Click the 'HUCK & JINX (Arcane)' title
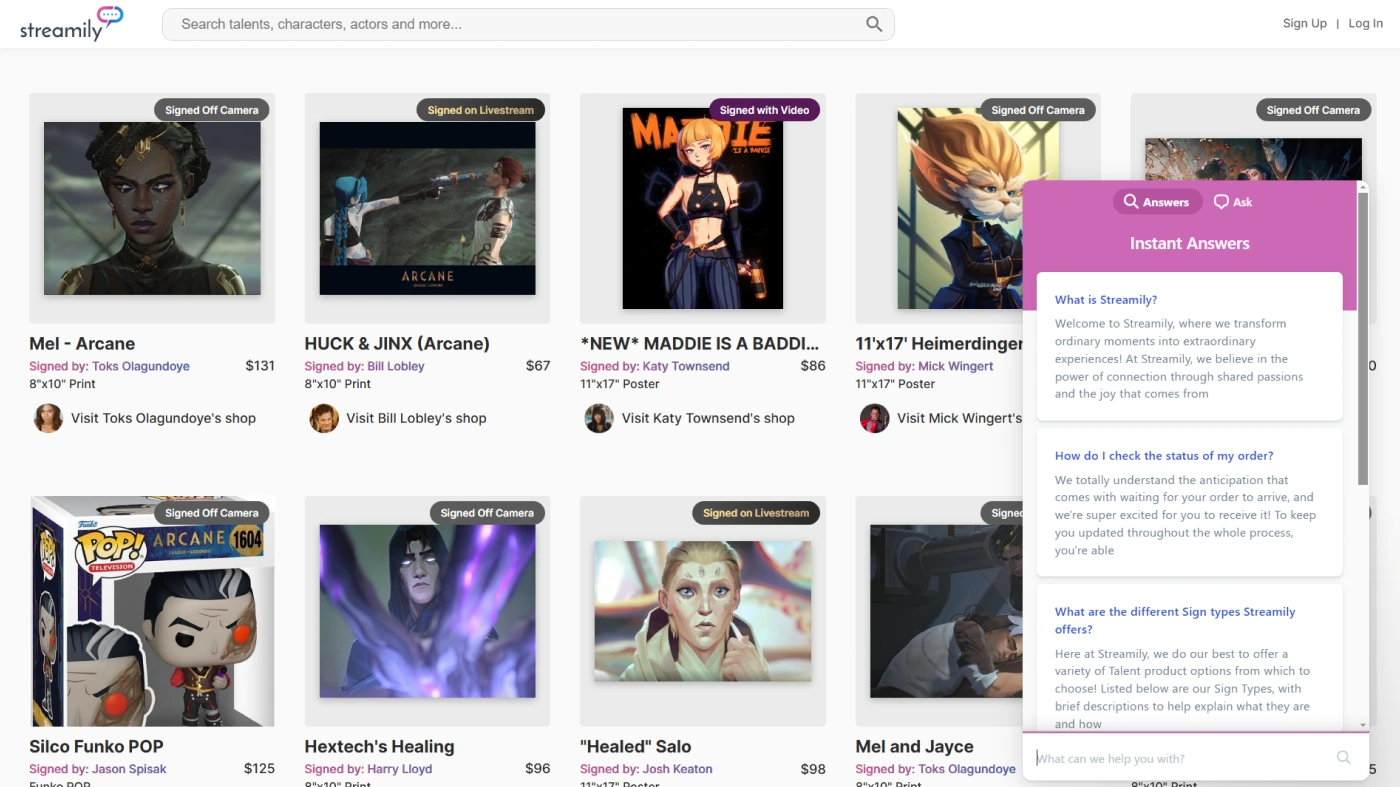The height and width of the screenshot is (787, 1400). tap(397, 343)
